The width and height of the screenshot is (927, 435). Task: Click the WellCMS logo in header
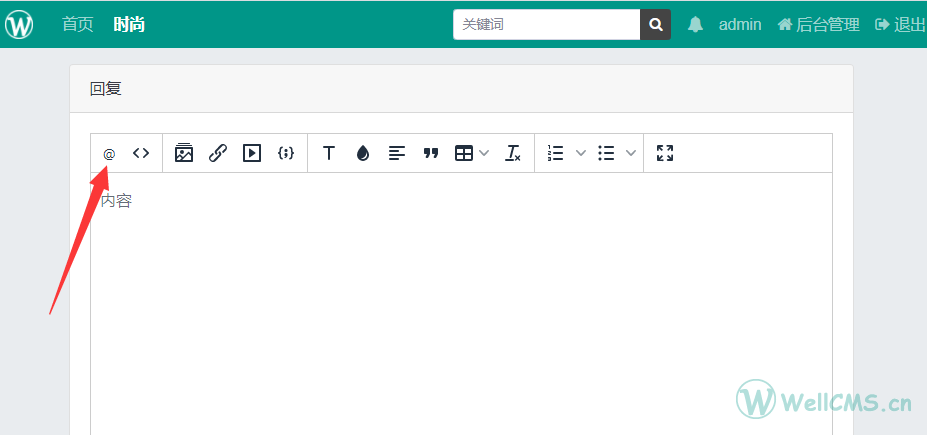coord(19,24)
